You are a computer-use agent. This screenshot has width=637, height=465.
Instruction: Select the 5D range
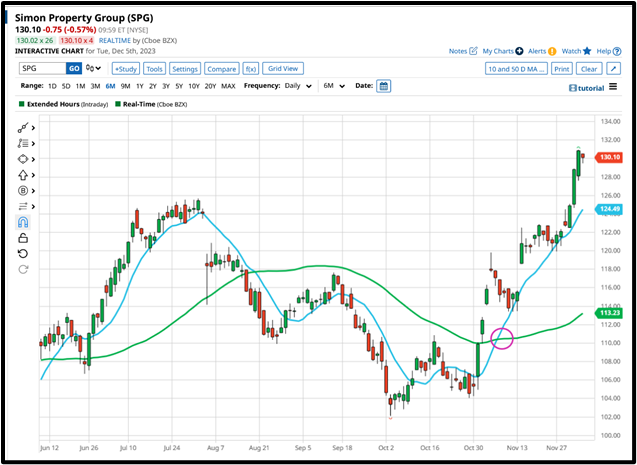click(x=66, y=86)
